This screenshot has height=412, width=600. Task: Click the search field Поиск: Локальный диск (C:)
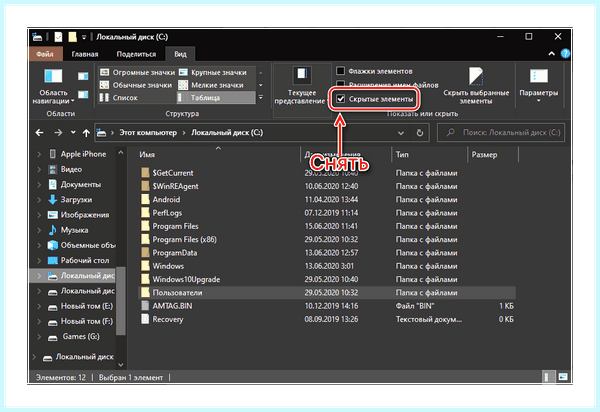(501, 133)
